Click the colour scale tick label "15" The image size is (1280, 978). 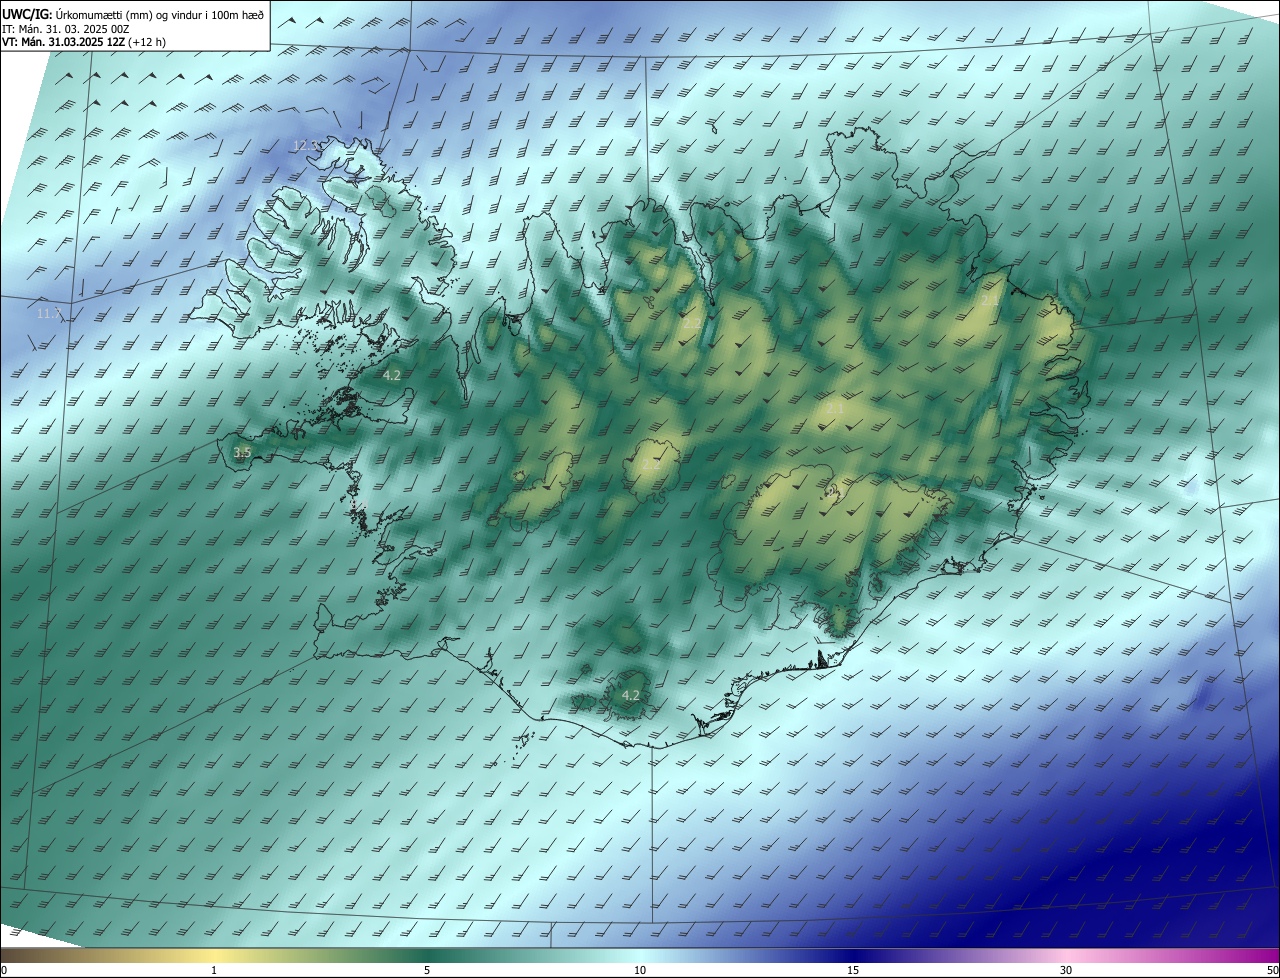coord(853,970)
